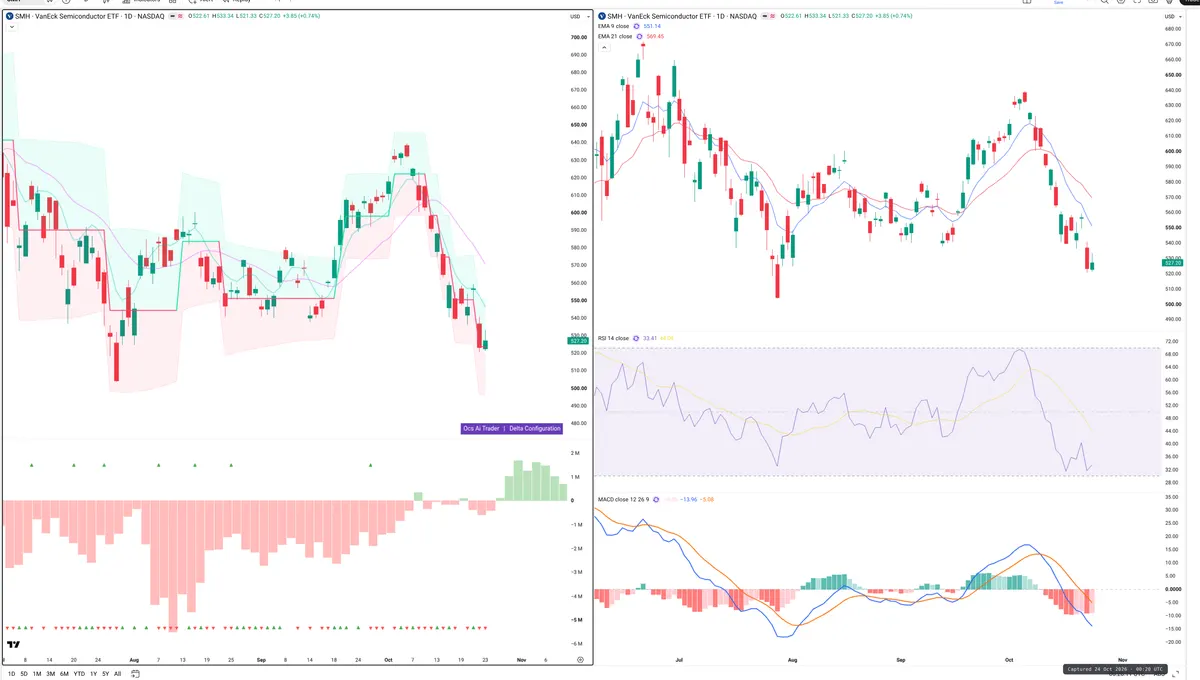Click the RSI value 33.41
The height and width of the screenshot is (680, 1200).
(x=649, y=338)
